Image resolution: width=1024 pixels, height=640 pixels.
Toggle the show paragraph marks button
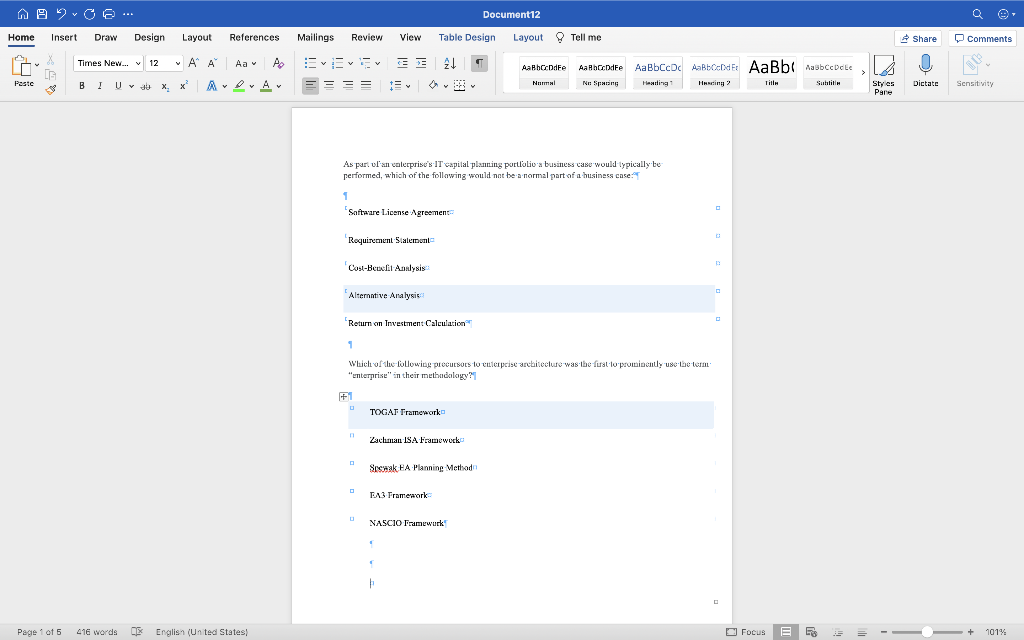479,63
